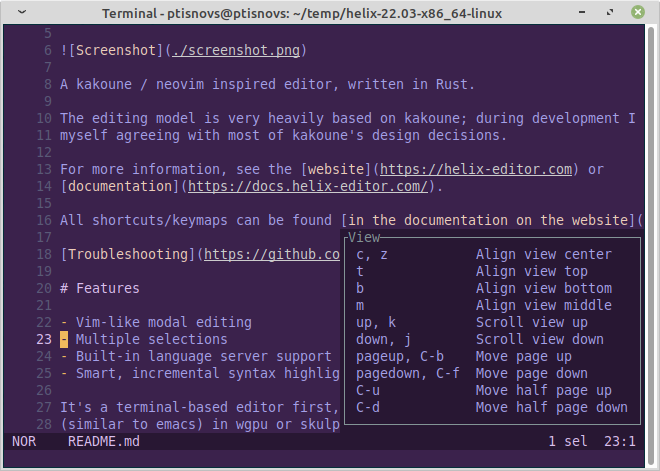Click the 'C-d' key label
This screenshot has height=471, width=660.
point(368,407)
